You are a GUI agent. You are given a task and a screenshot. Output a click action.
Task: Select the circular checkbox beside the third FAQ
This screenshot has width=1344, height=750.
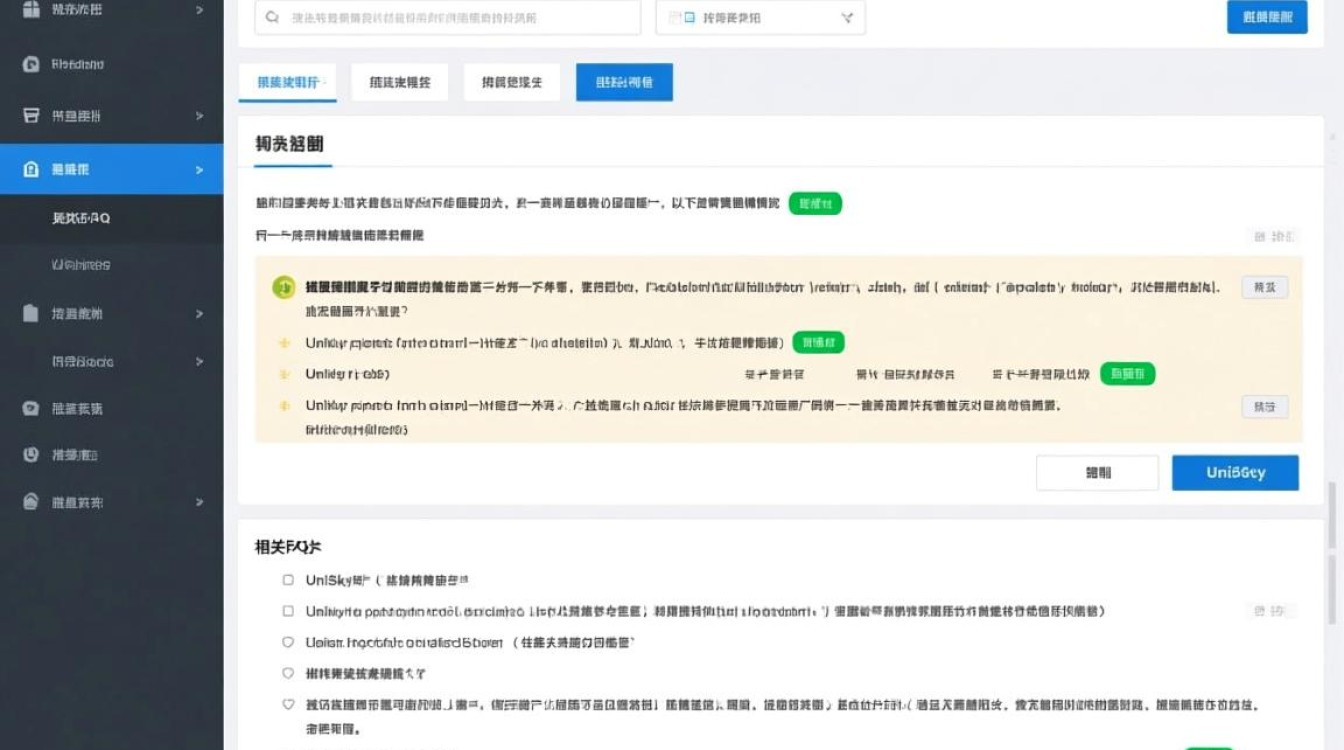pos(287,641)
